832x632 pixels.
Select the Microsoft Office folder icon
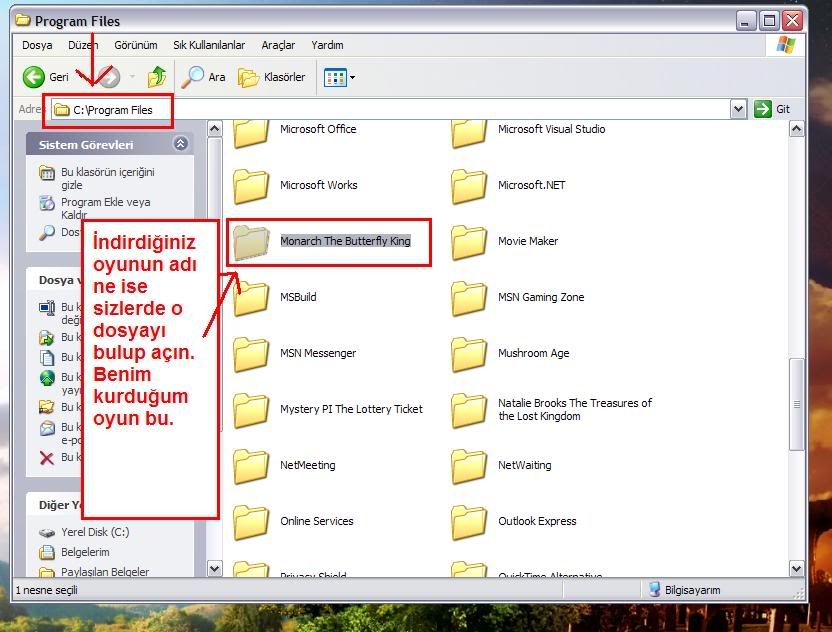pyautogui.click(x=251, y=132)
